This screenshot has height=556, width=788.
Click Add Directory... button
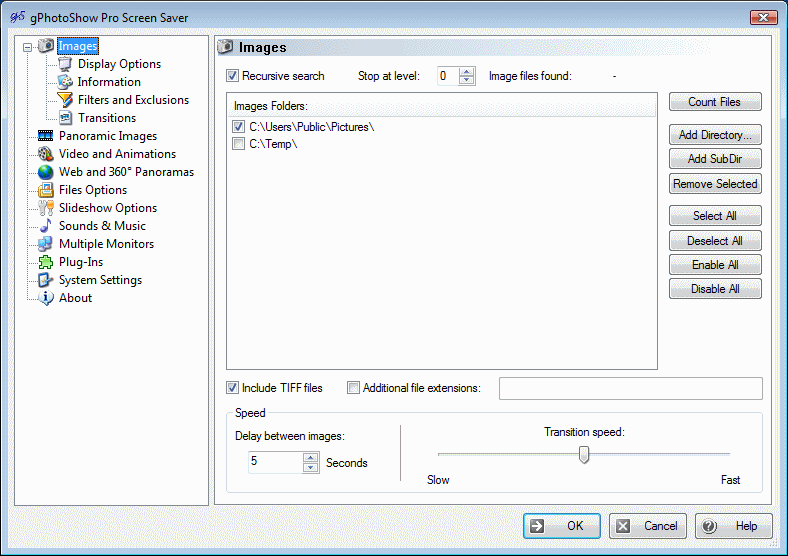pyautogui.click(x=715, y=135)
